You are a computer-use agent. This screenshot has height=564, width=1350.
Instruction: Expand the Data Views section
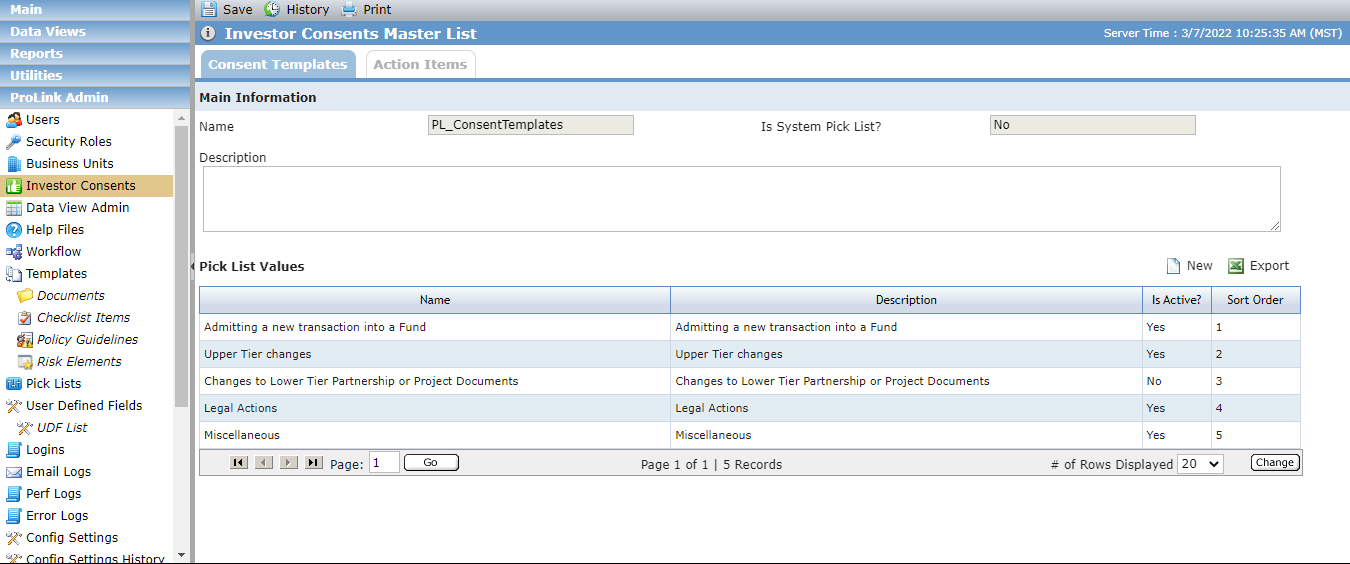coord(95,32)
